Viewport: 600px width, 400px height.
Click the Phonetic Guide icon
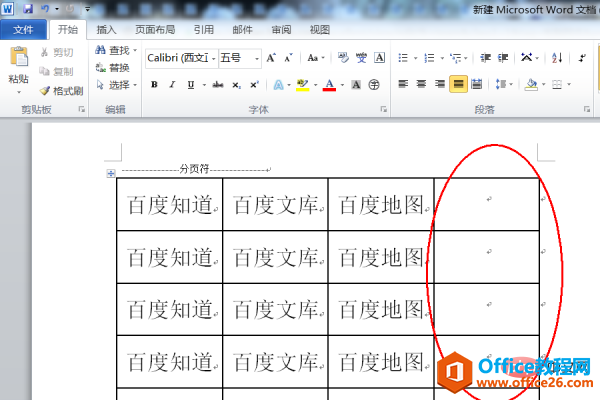click(x=361, y=58)
